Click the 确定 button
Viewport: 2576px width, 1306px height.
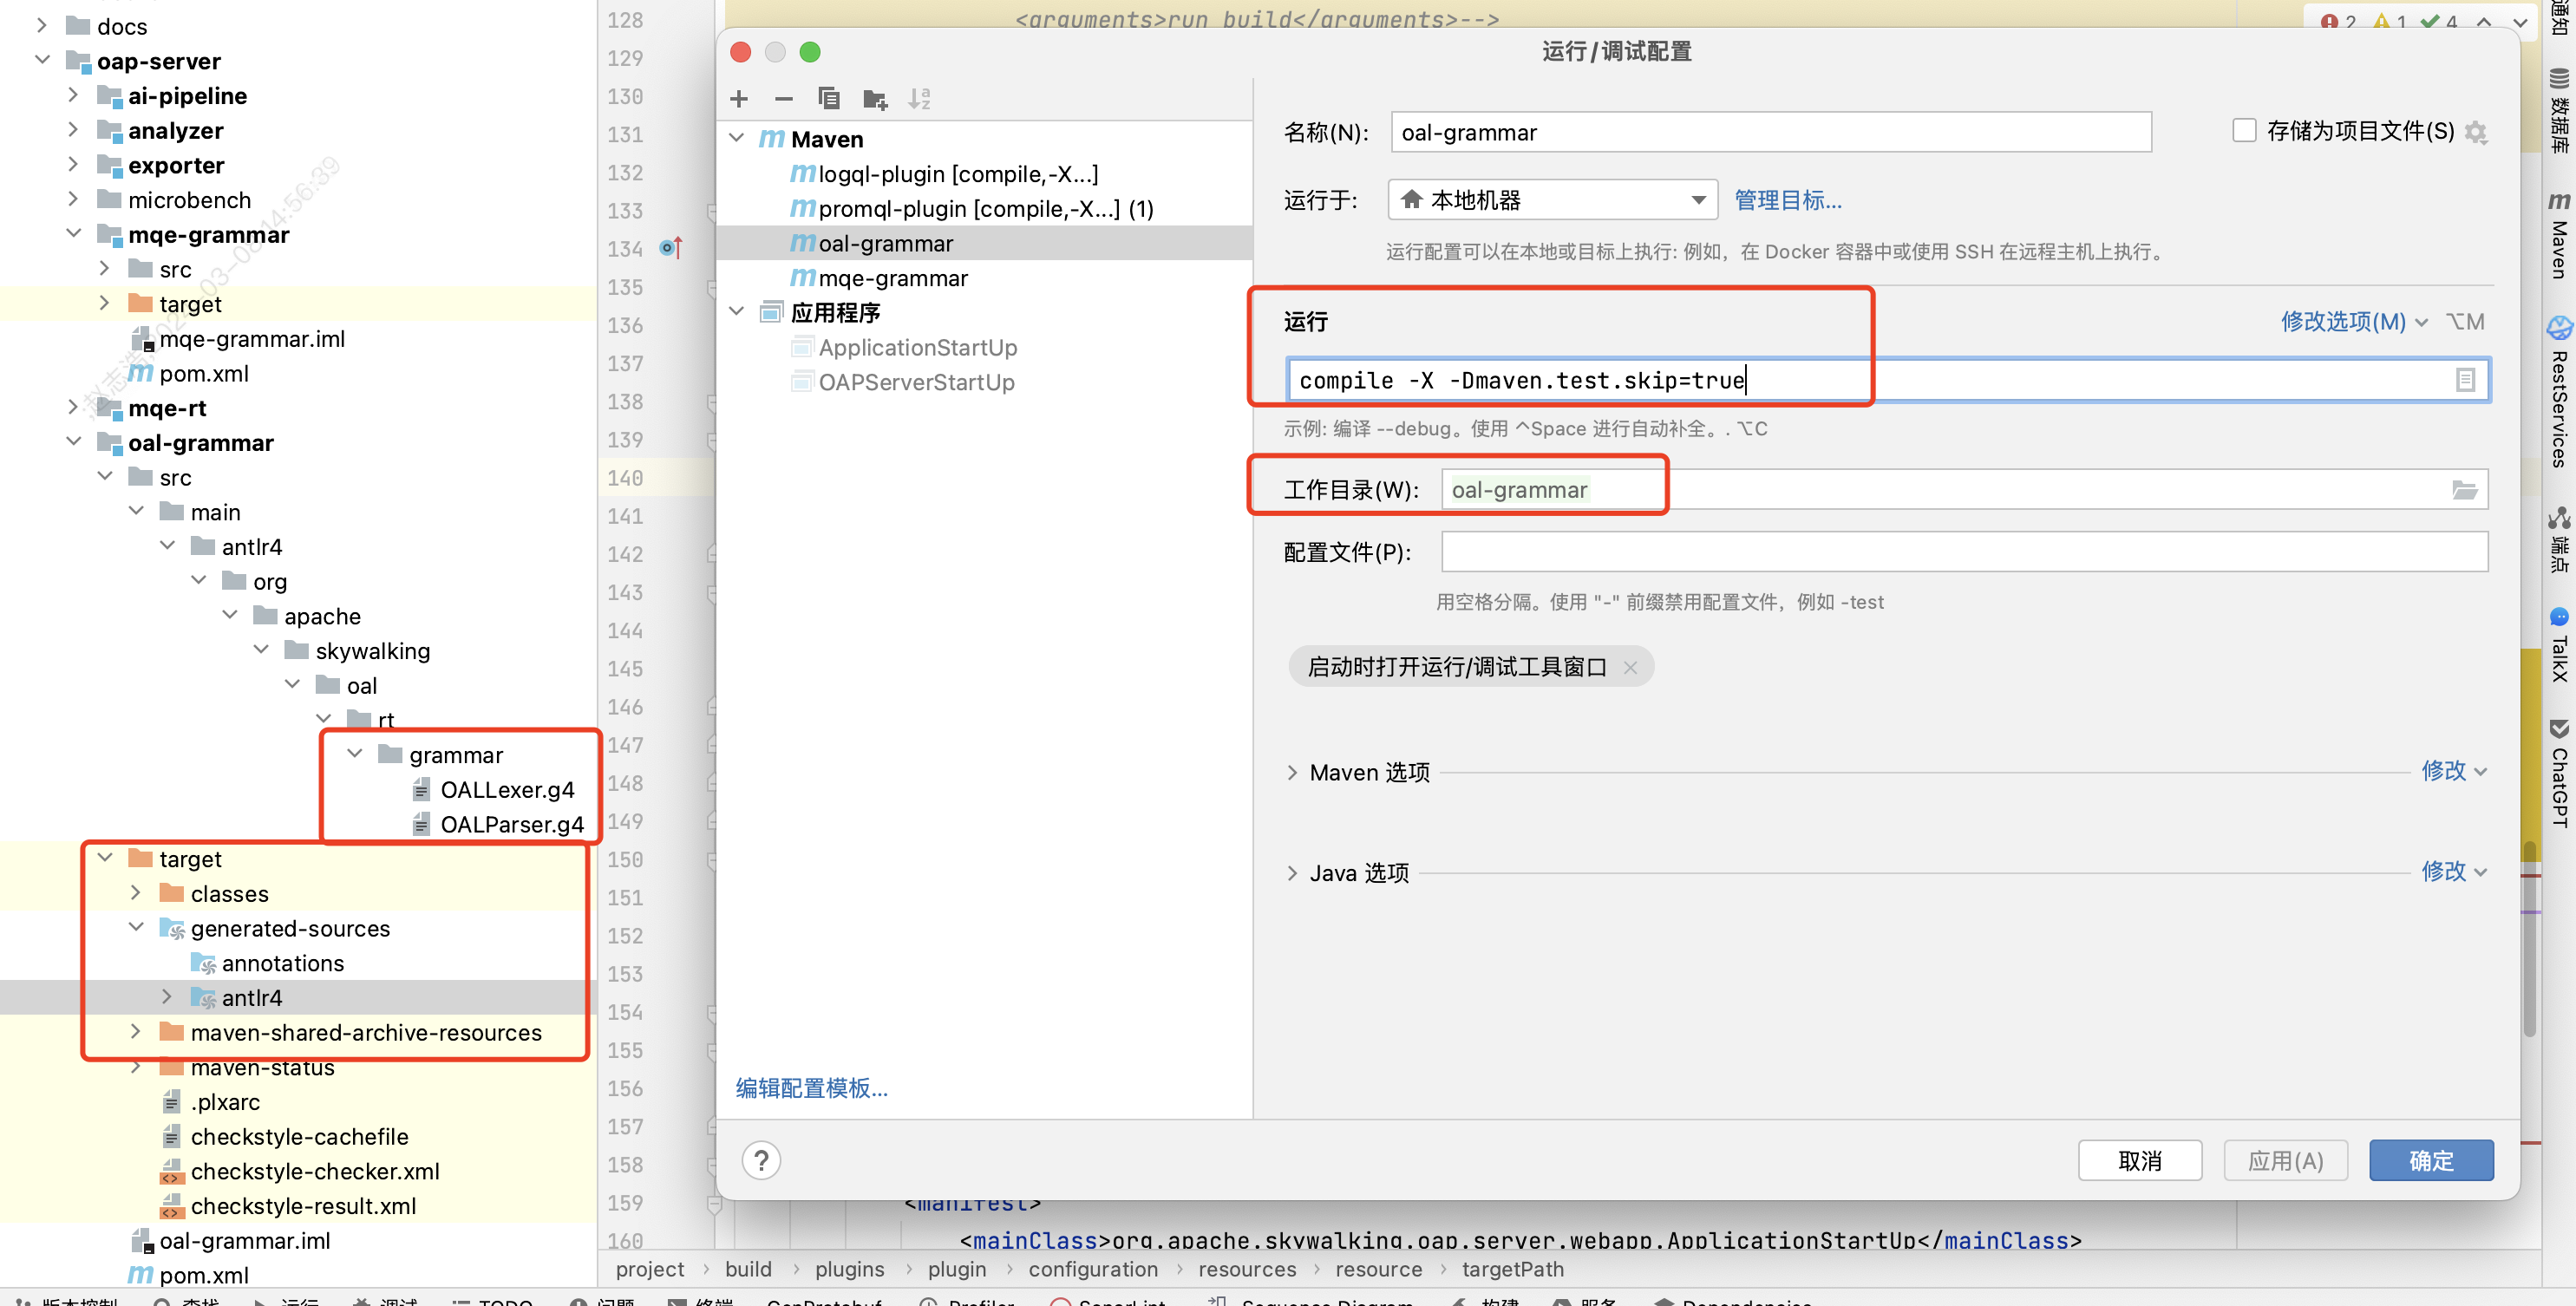2430,1160
